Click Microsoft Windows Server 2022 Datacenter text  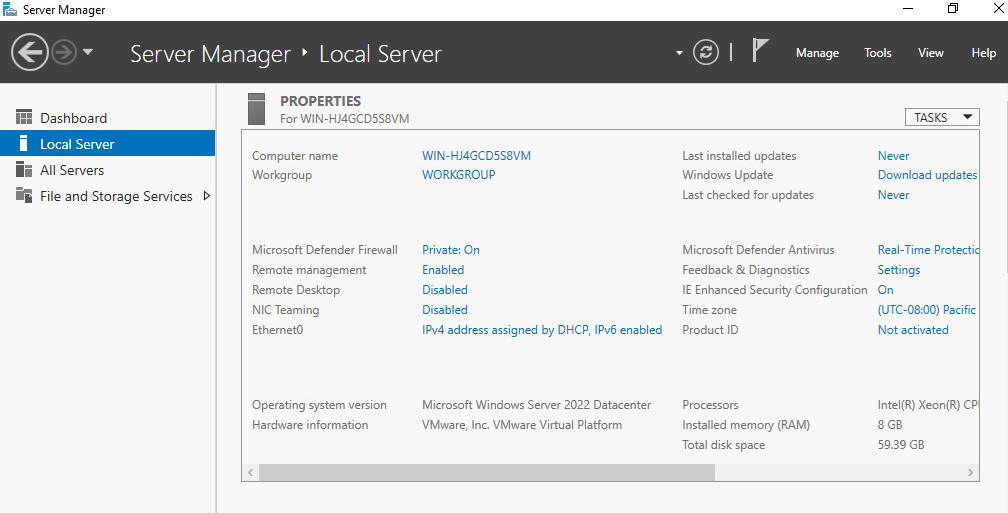click(536, 405)
